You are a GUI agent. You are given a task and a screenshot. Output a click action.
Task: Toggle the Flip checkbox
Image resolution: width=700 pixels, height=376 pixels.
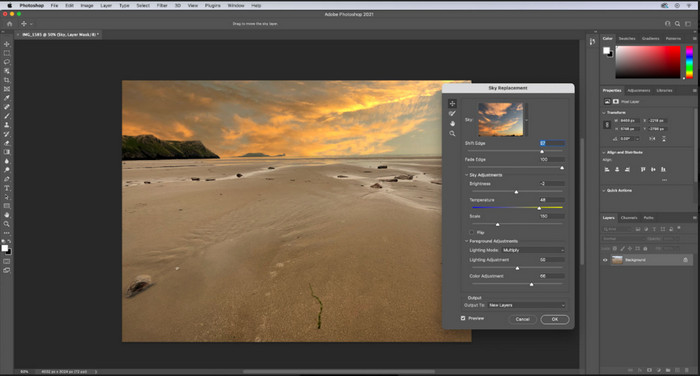[471, 232]
